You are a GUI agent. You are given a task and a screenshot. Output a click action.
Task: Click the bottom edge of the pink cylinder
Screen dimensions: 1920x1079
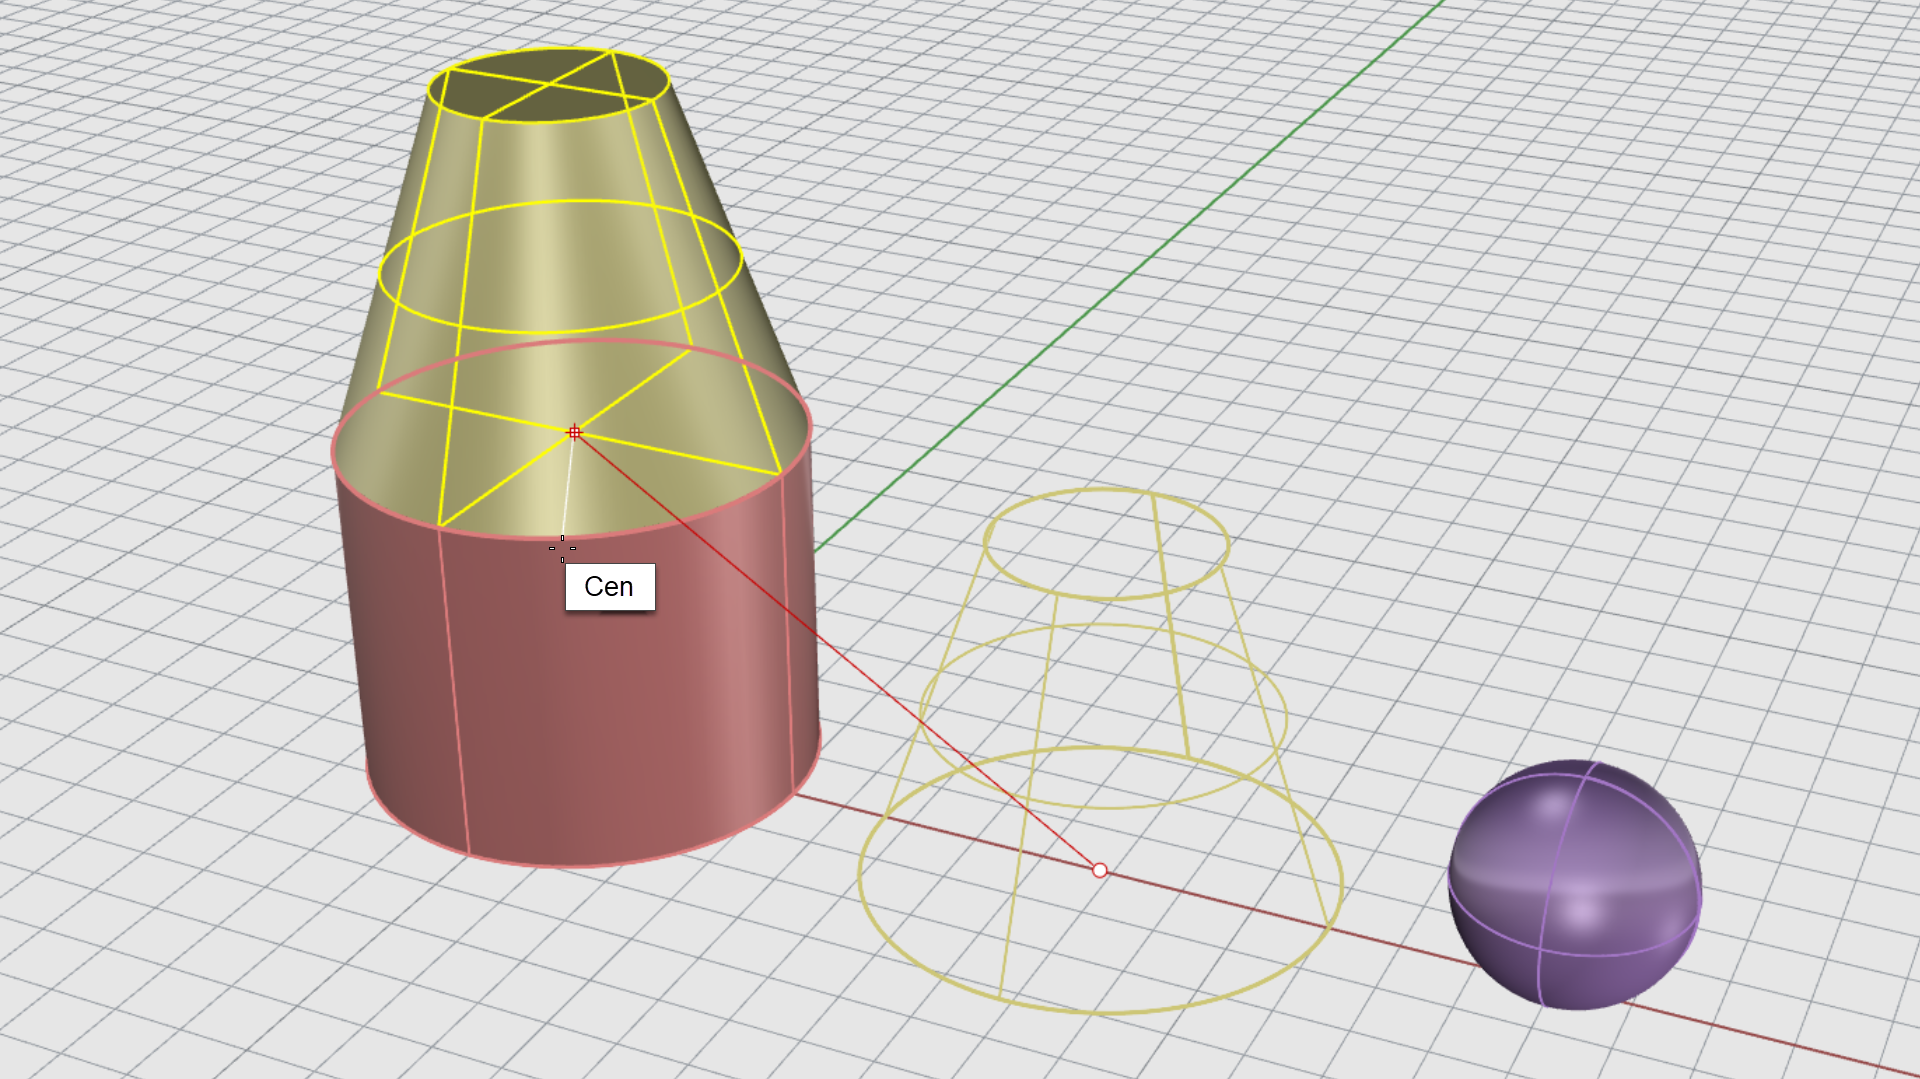click(580, 865)
